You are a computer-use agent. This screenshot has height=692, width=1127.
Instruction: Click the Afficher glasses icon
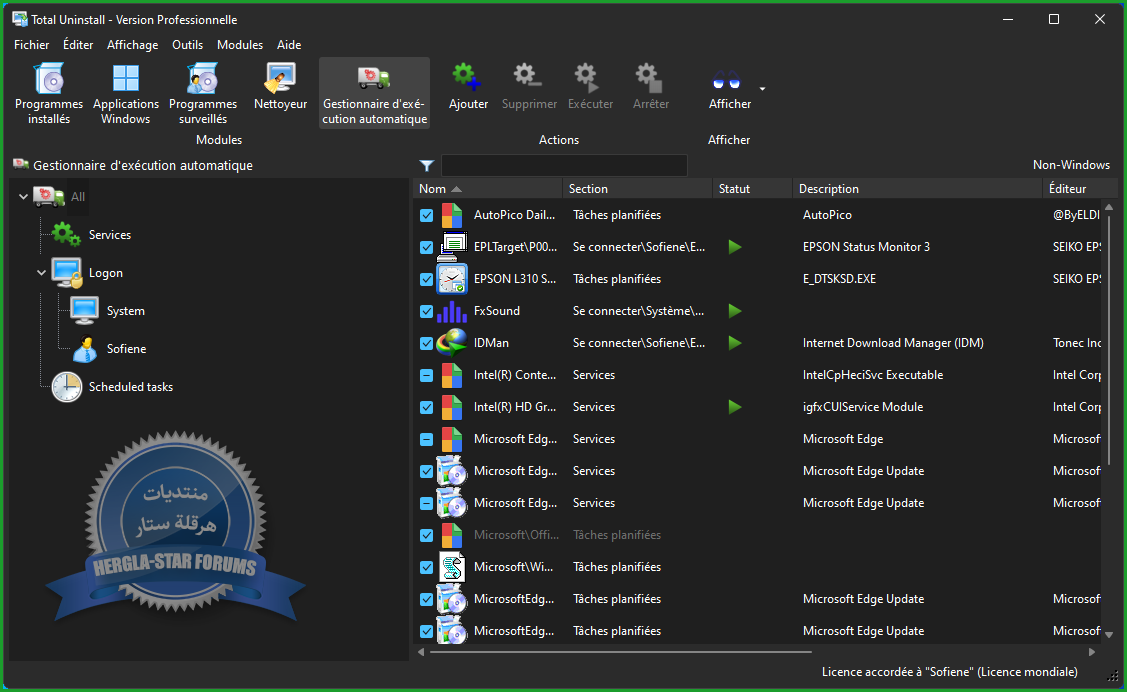click(726, 79)
